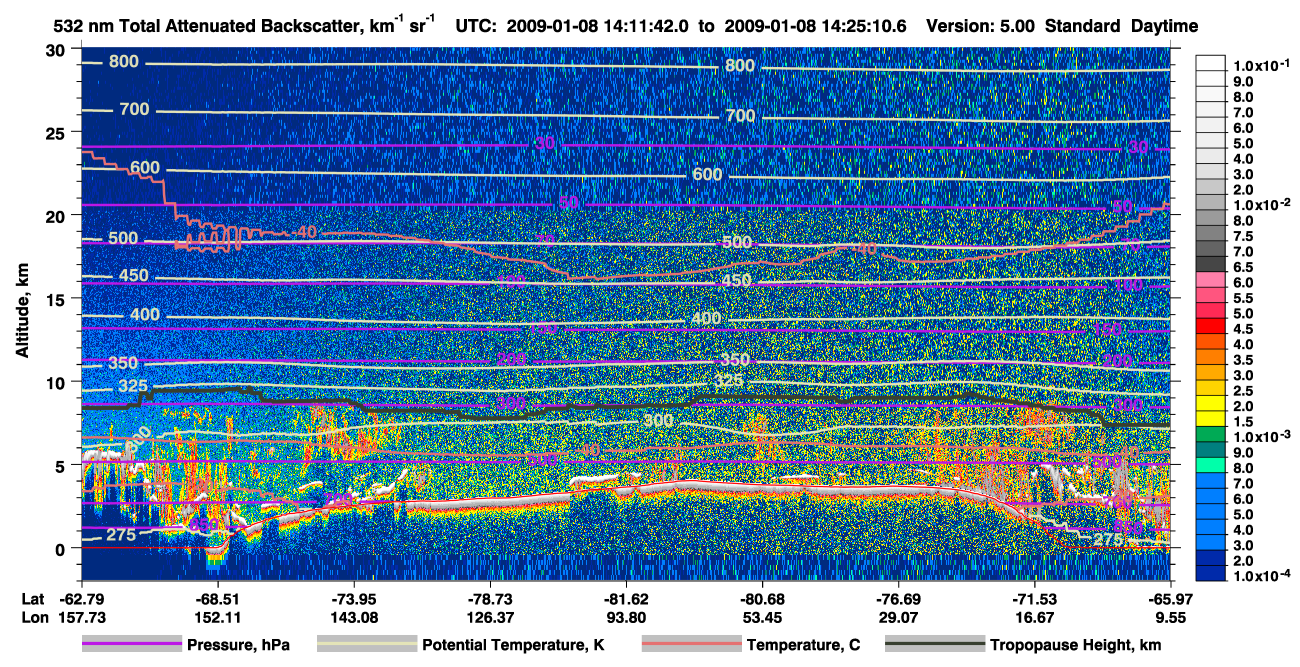Click the 'Altitude, km' axis title
1300x667 pixels.
tap(23, 312)
